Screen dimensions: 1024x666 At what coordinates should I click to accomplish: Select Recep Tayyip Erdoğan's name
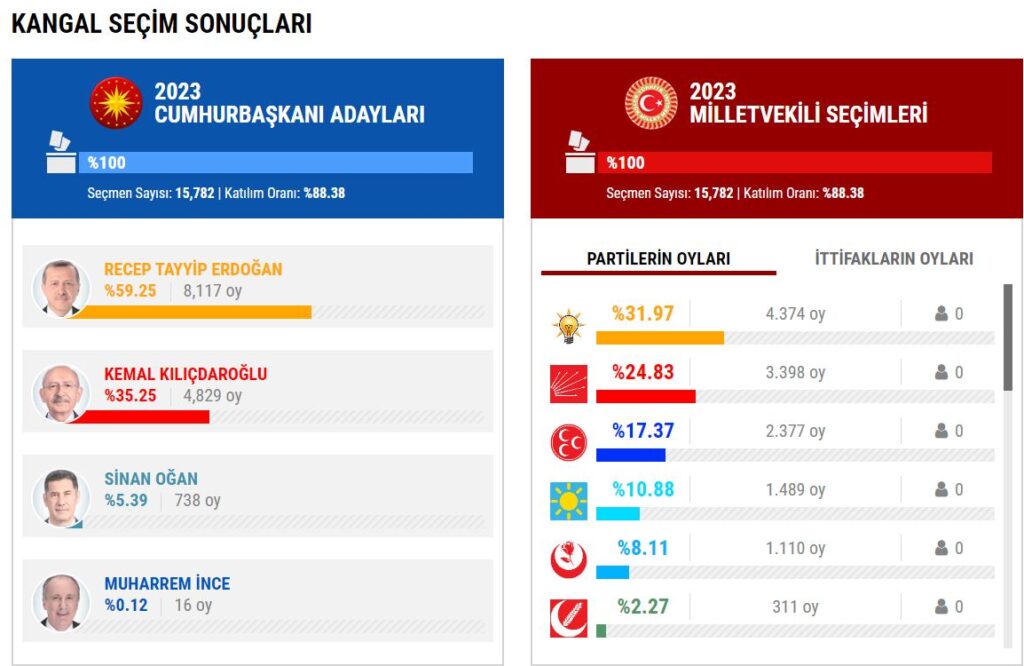tap(193, 269)
